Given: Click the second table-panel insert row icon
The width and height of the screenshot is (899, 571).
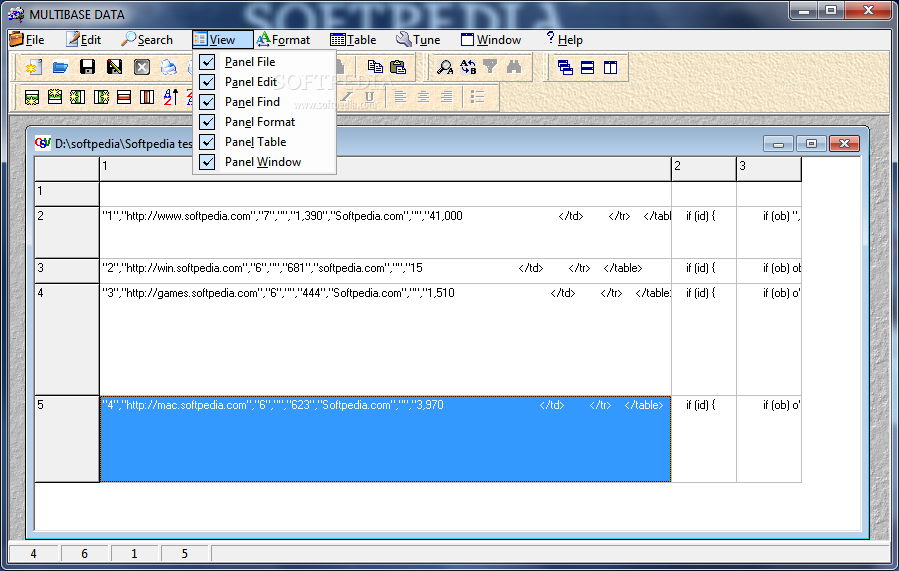Looking at the screenshot, I should click(55, 97).
